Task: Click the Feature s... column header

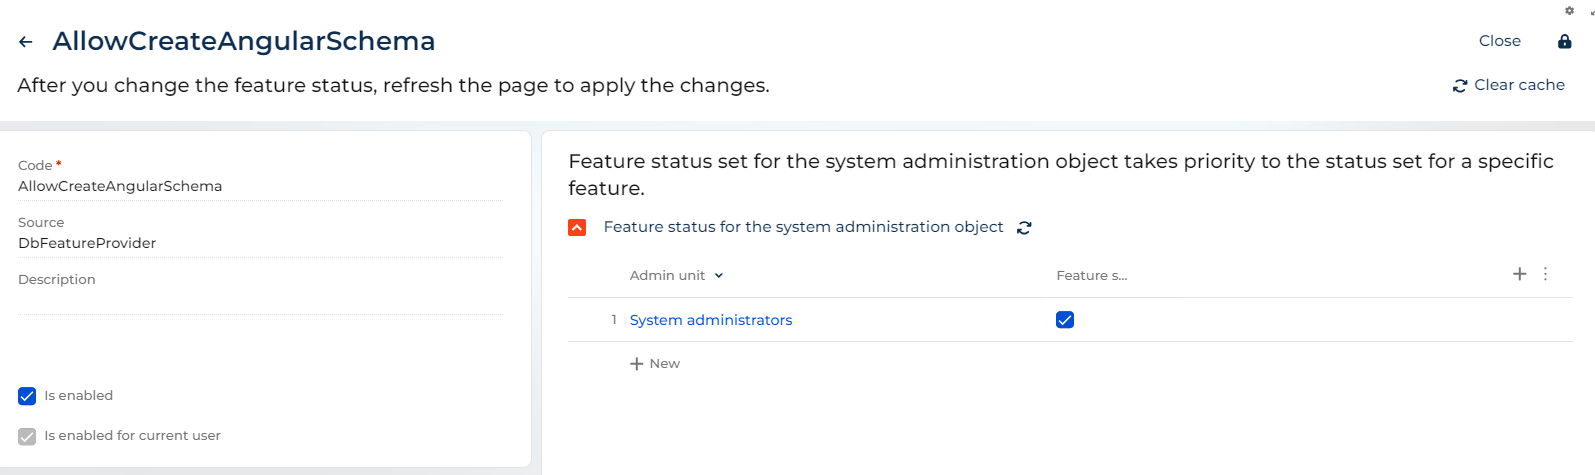Action: click(1092, 276)
